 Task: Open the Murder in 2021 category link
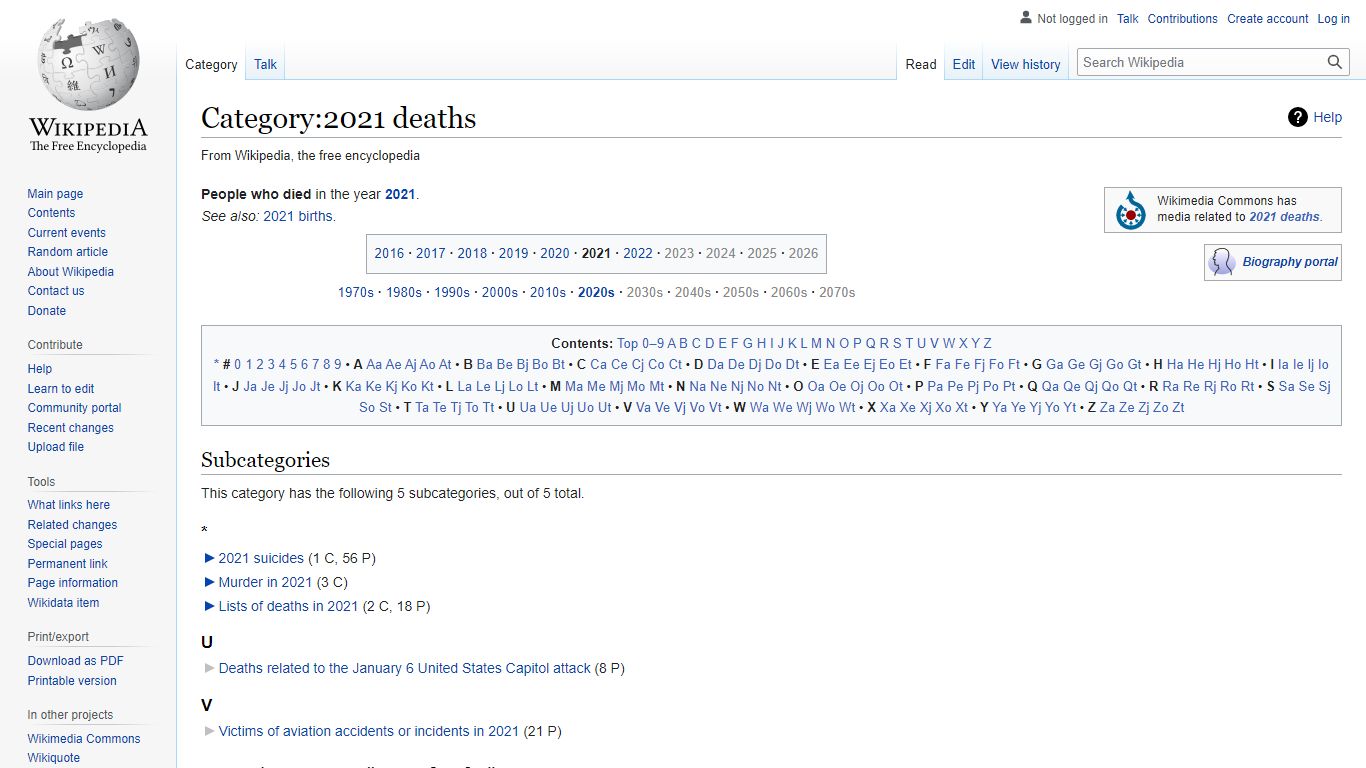(265, 582)
